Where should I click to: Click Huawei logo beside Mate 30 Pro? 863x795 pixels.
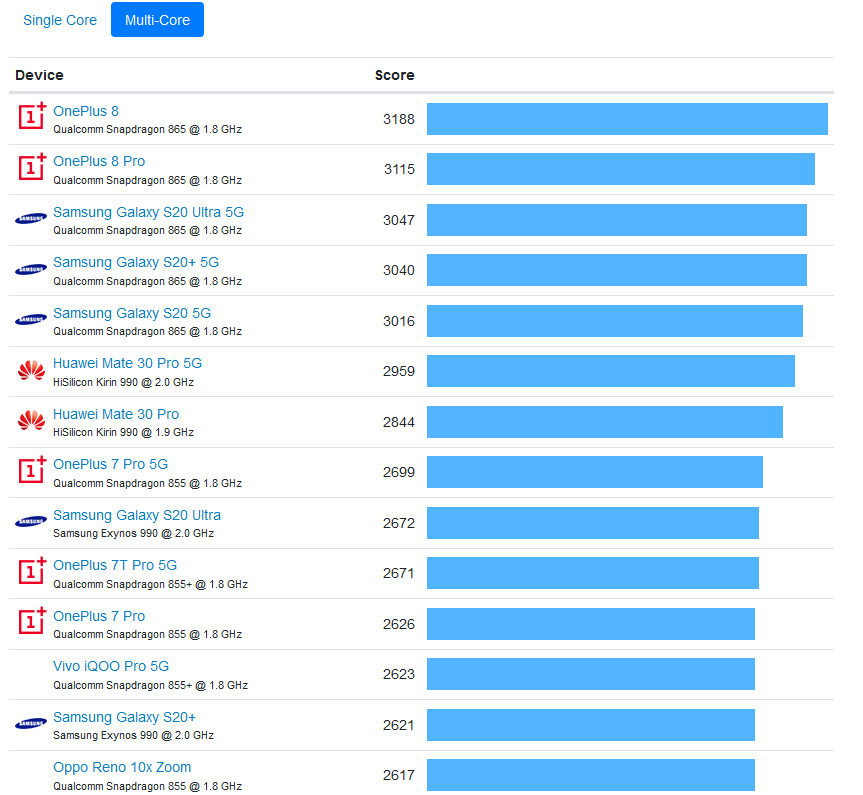tap(31, 421)
